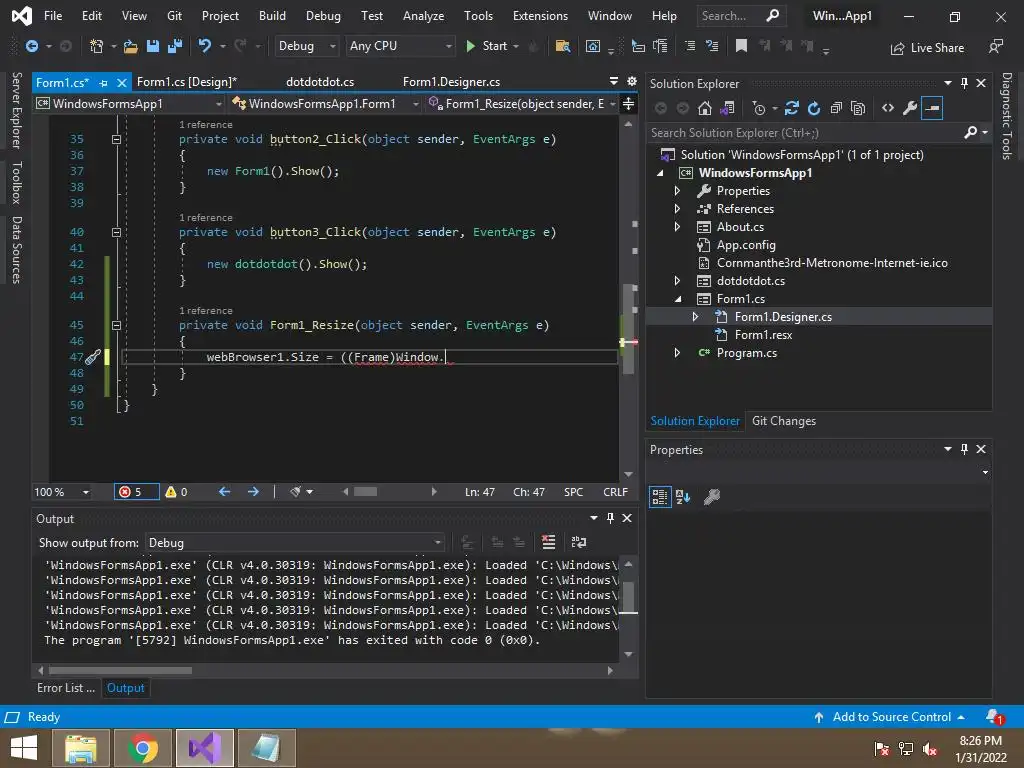The width and height of the screenshot is (1024, 768).
Task: Click the Search Solution Explorer field
Action: tap(805, 133)
